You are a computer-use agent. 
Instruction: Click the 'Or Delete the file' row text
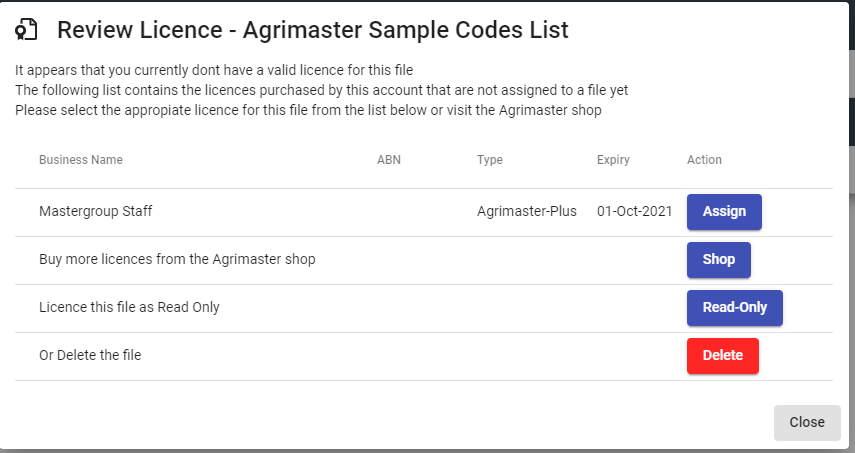click(90, 355)
